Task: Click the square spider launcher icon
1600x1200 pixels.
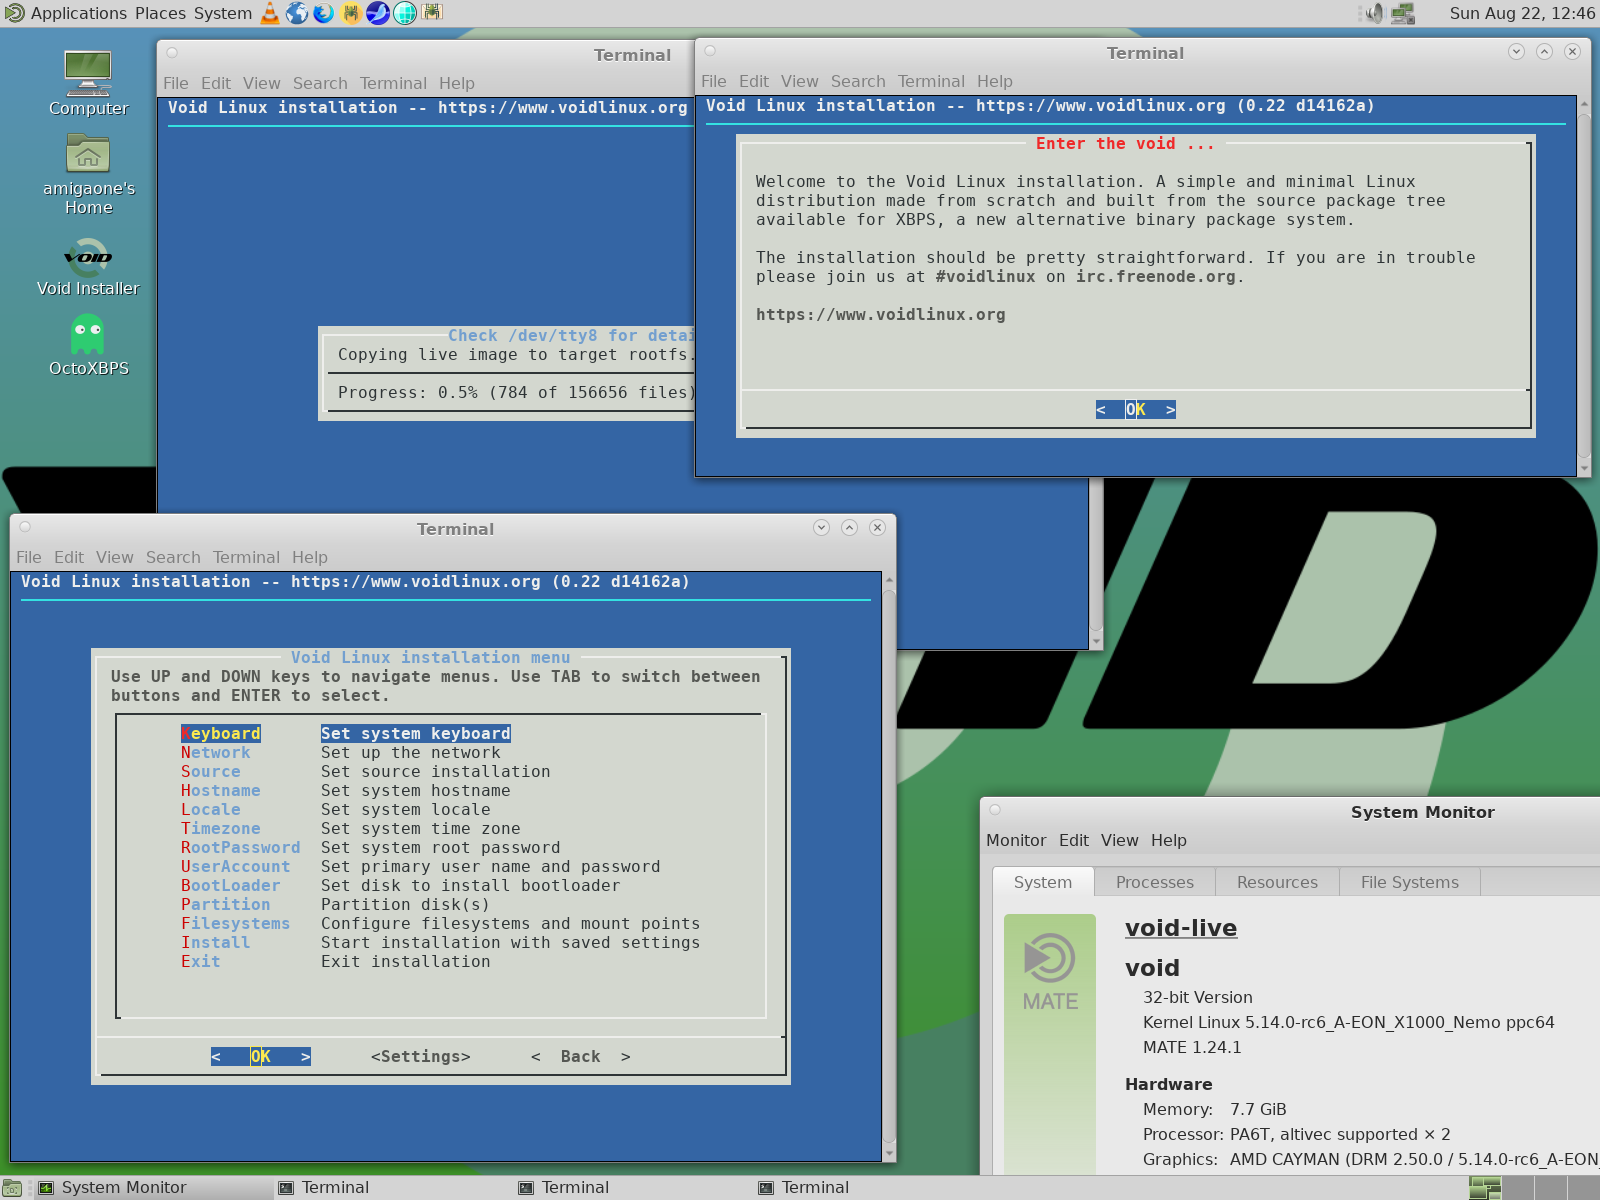Action: click(432, 13)
